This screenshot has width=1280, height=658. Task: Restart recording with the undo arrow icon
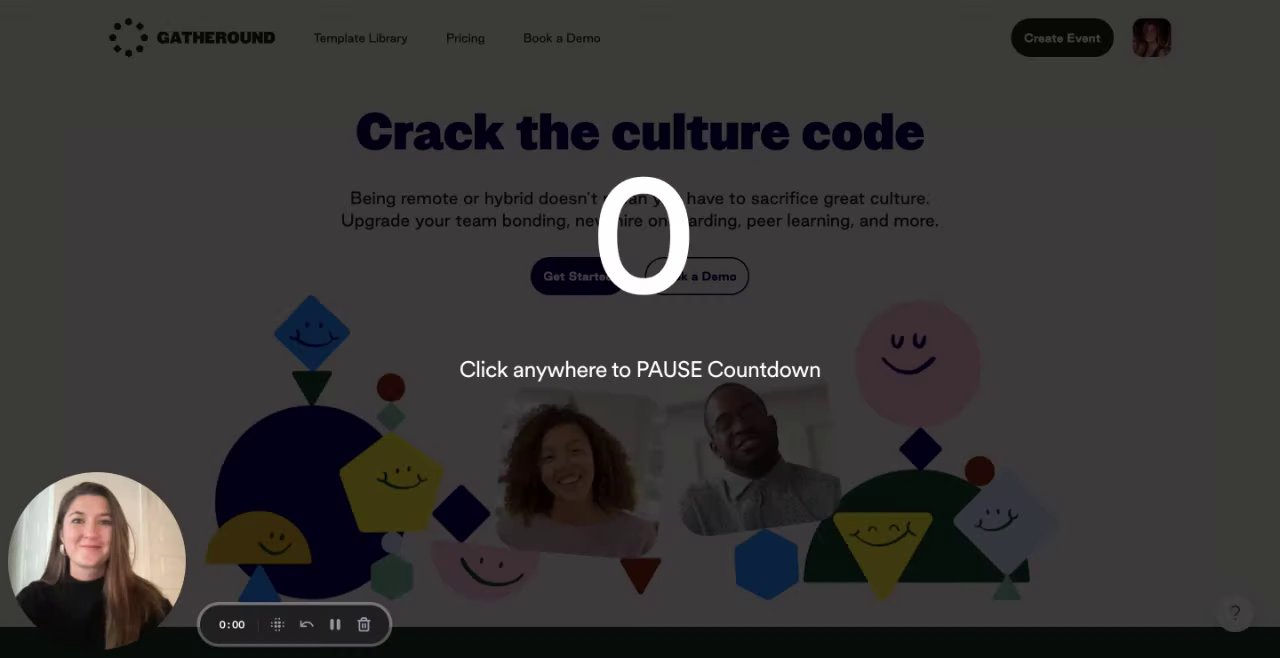coord(307,624)
